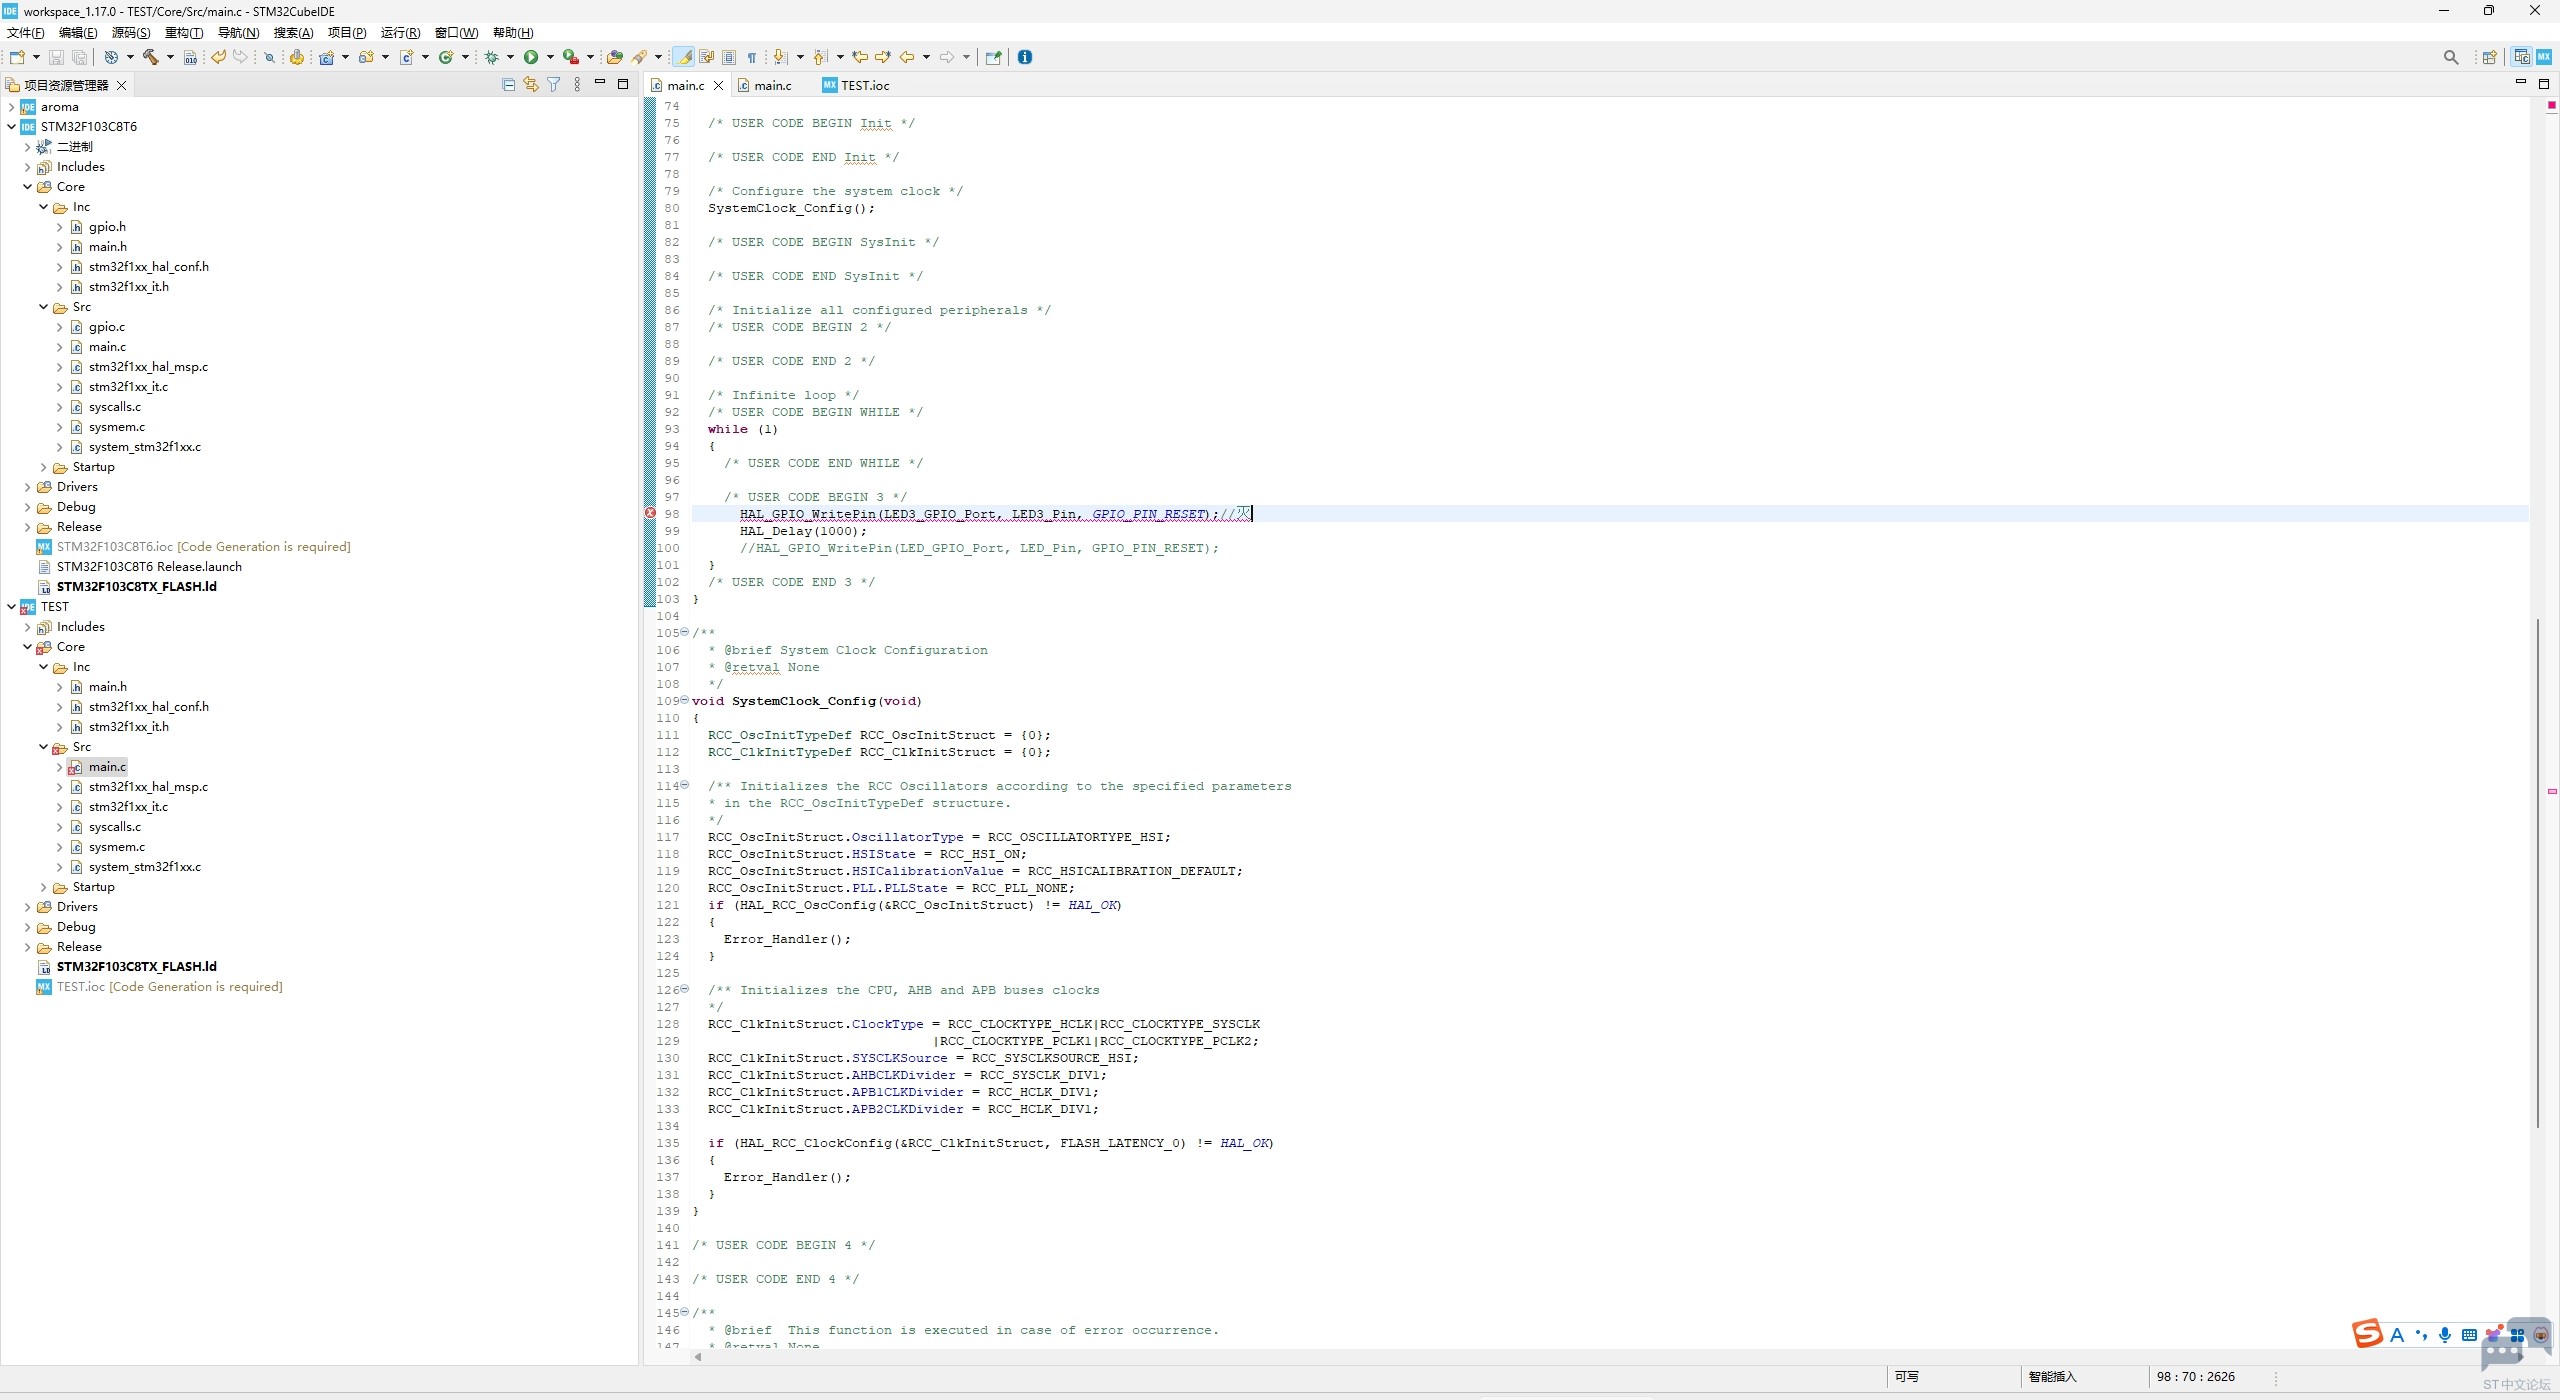Open the Run button dropdown arrow
The image size is (2560, 1400).
click(549, 57)
